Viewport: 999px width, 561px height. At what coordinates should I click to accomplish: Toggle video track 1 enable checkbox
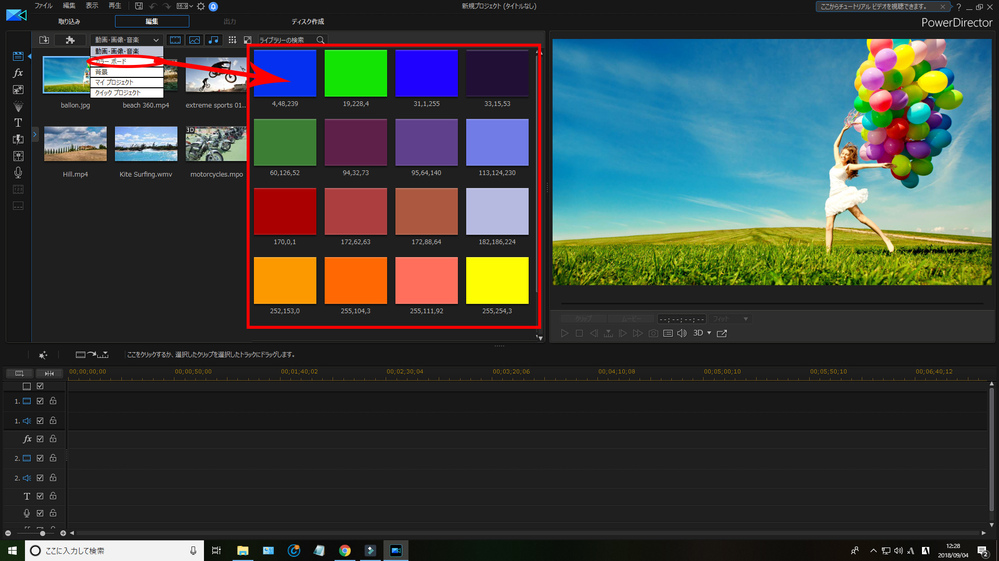point(40,401)
